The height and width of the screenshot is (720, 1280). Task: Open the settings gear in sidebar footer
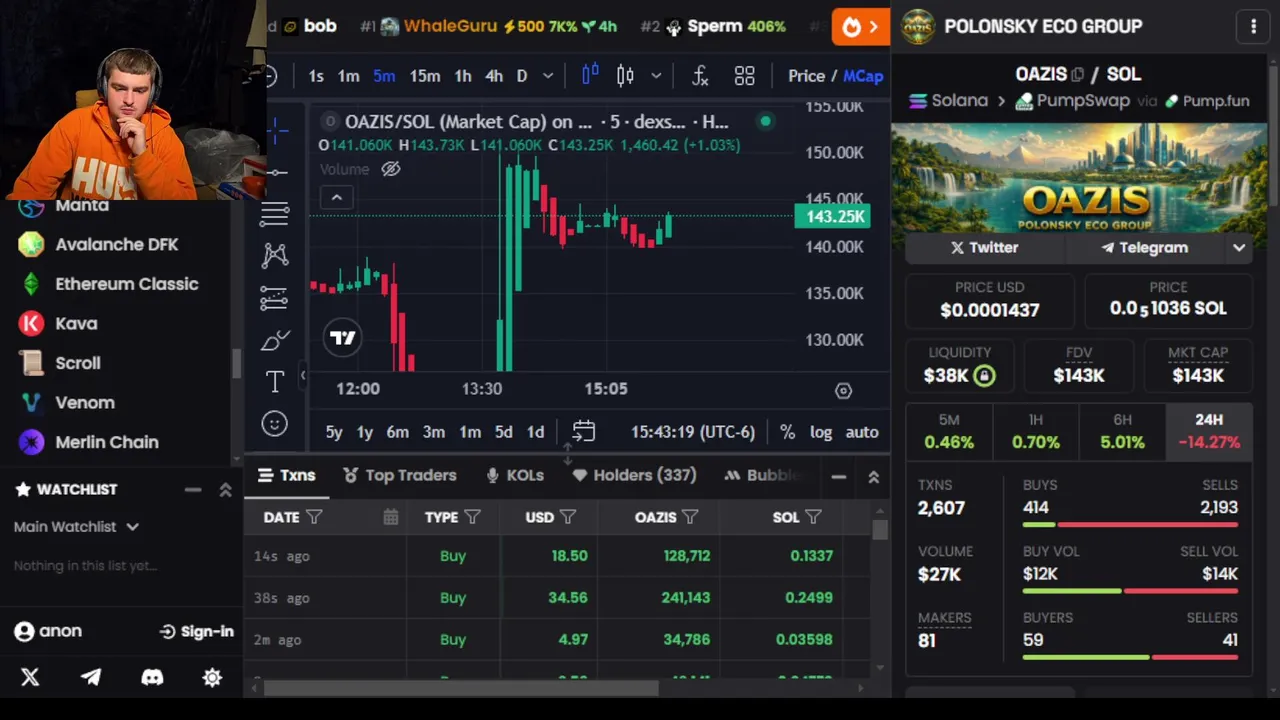pyautogui.click(x=212, y=677)
